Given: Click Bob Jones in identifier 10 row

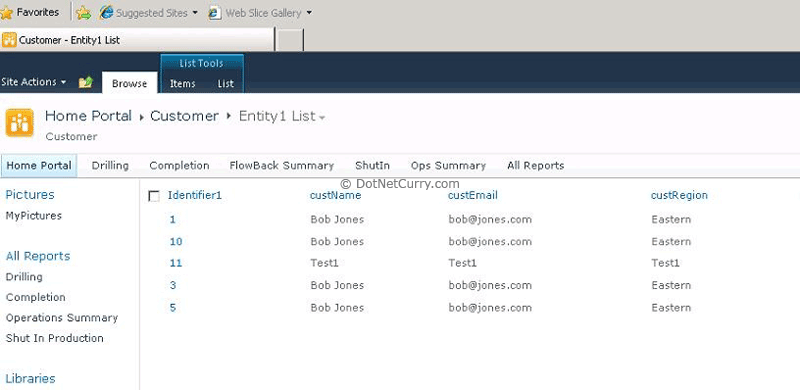Looking at the screenshot, I should [x=337, y=241].
